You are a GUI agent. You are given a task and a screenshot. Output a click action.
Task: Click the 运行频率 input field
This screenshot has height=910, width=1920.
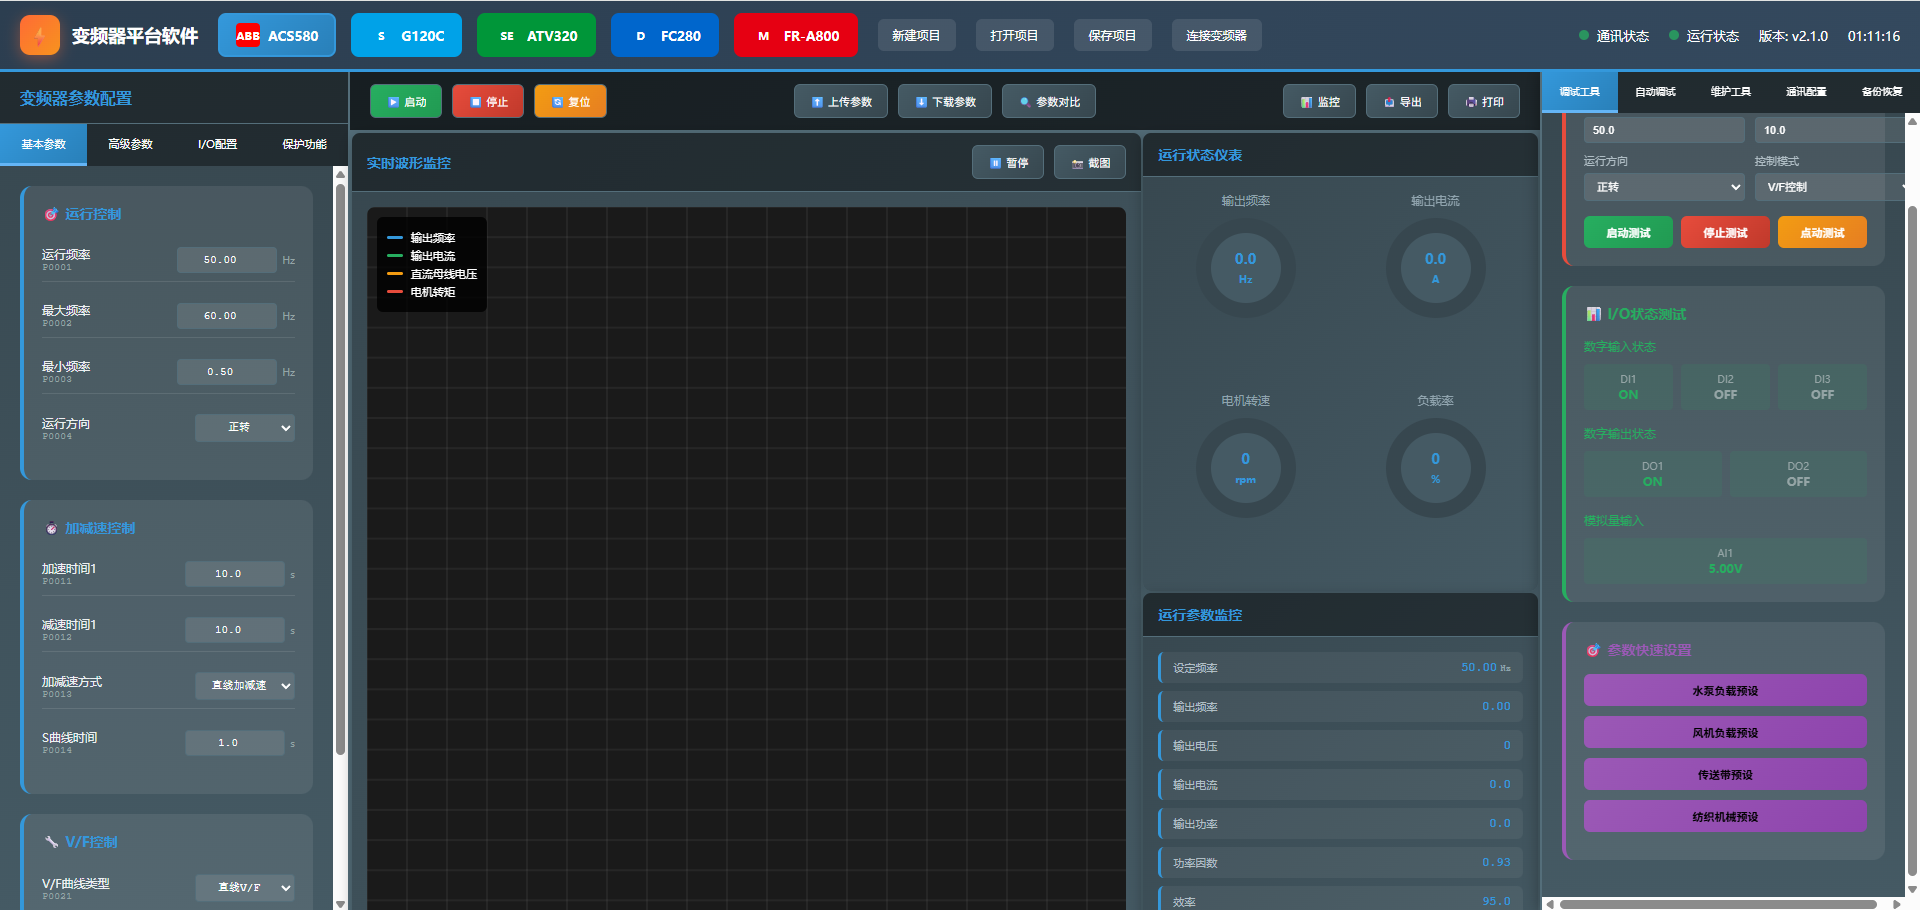(x=226, y=260)
